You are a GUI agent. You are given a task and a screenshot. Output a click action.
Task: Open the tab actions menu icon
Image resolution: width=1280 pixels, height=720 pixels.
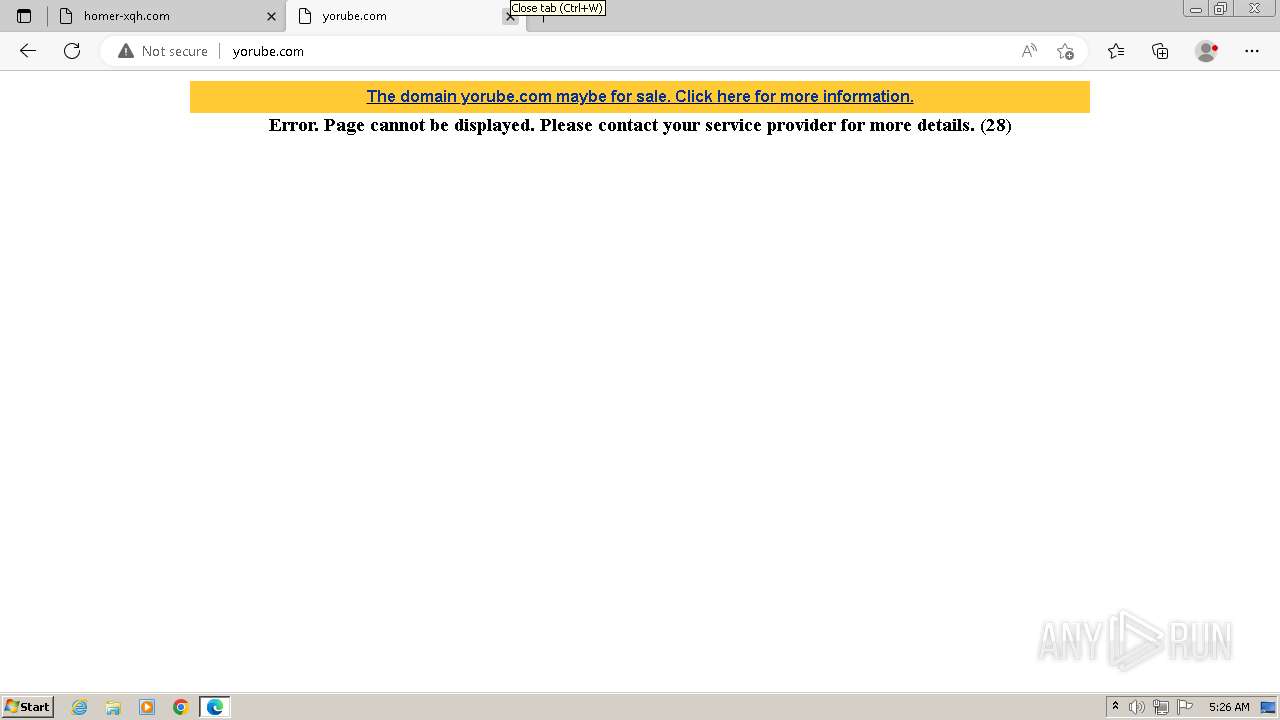(x=24, y=16)
